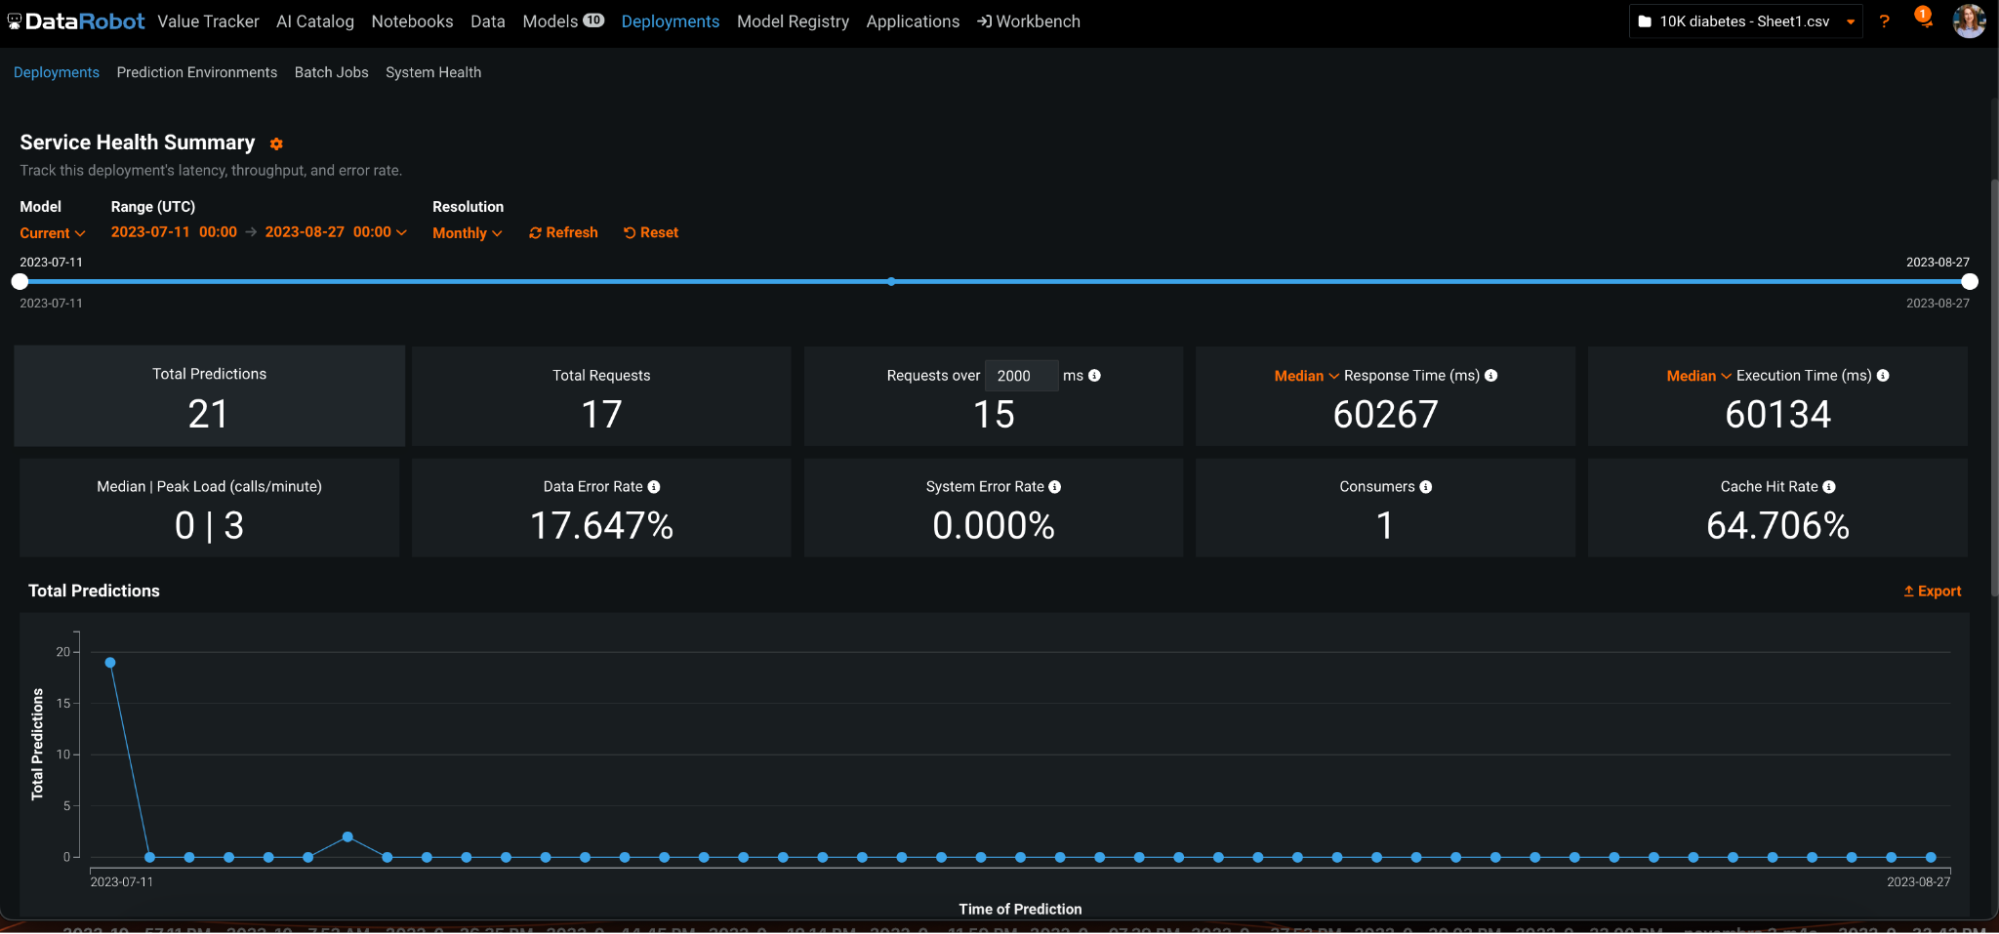1999x934 pixels.
Task: Click the Service Health Summary settings gear
Action: [276, 144]
